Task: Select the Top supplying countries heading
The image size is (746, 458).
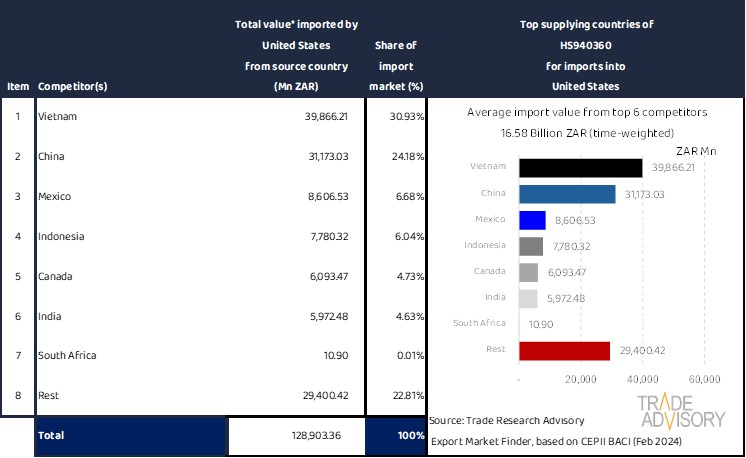Action: coord(586,24)
